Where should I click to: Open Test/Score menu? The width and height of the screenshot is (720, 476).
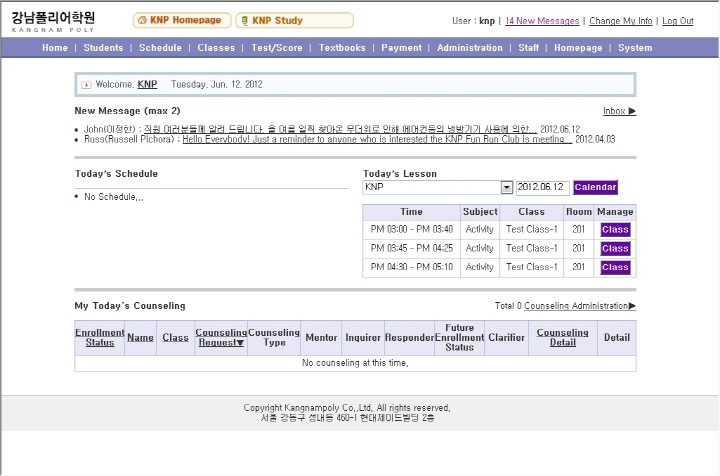click(x=276, y=48)
